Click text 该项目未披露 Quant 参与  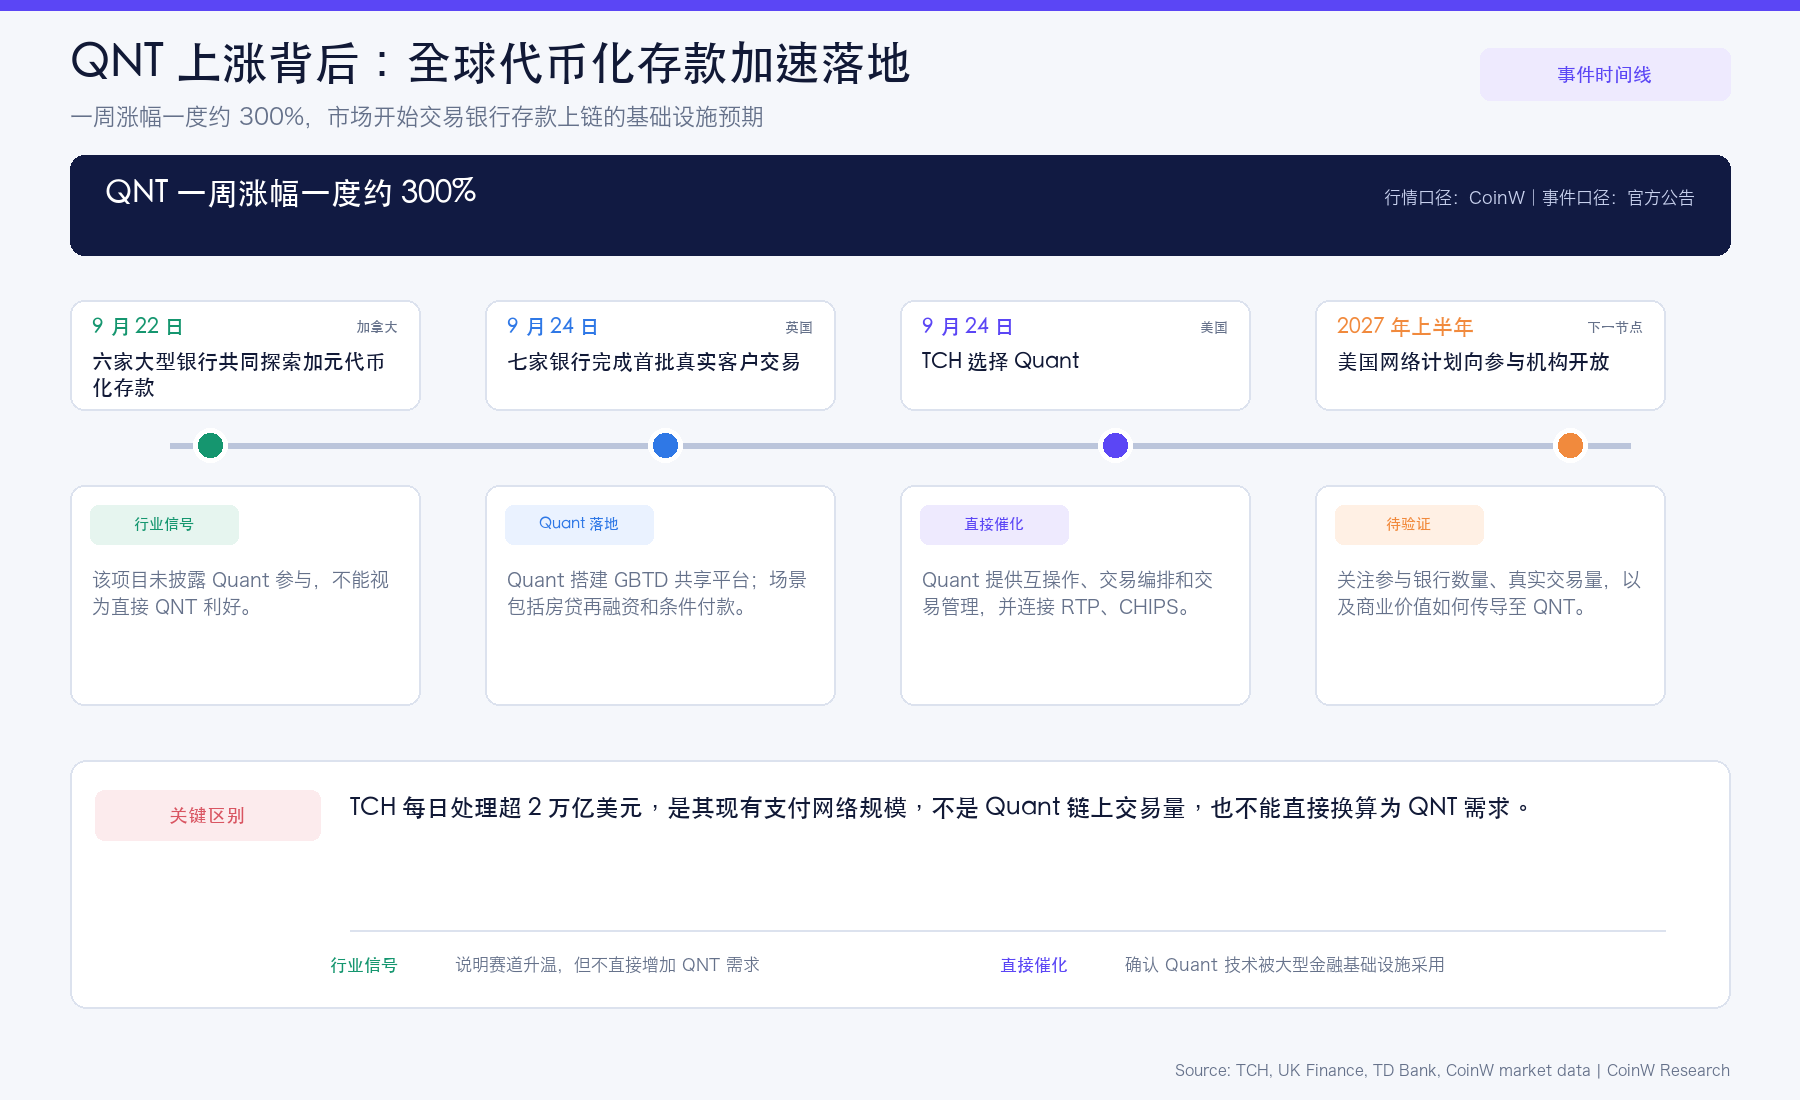241,593
